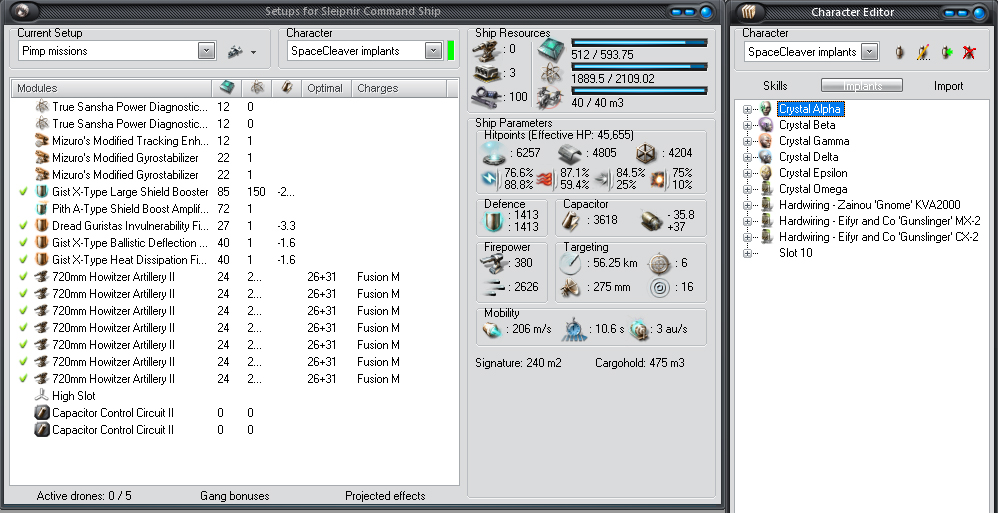The width and height of the screenshot is (998, 513).
Task: Switch to the Implants tab
Action: pos(862,85)
